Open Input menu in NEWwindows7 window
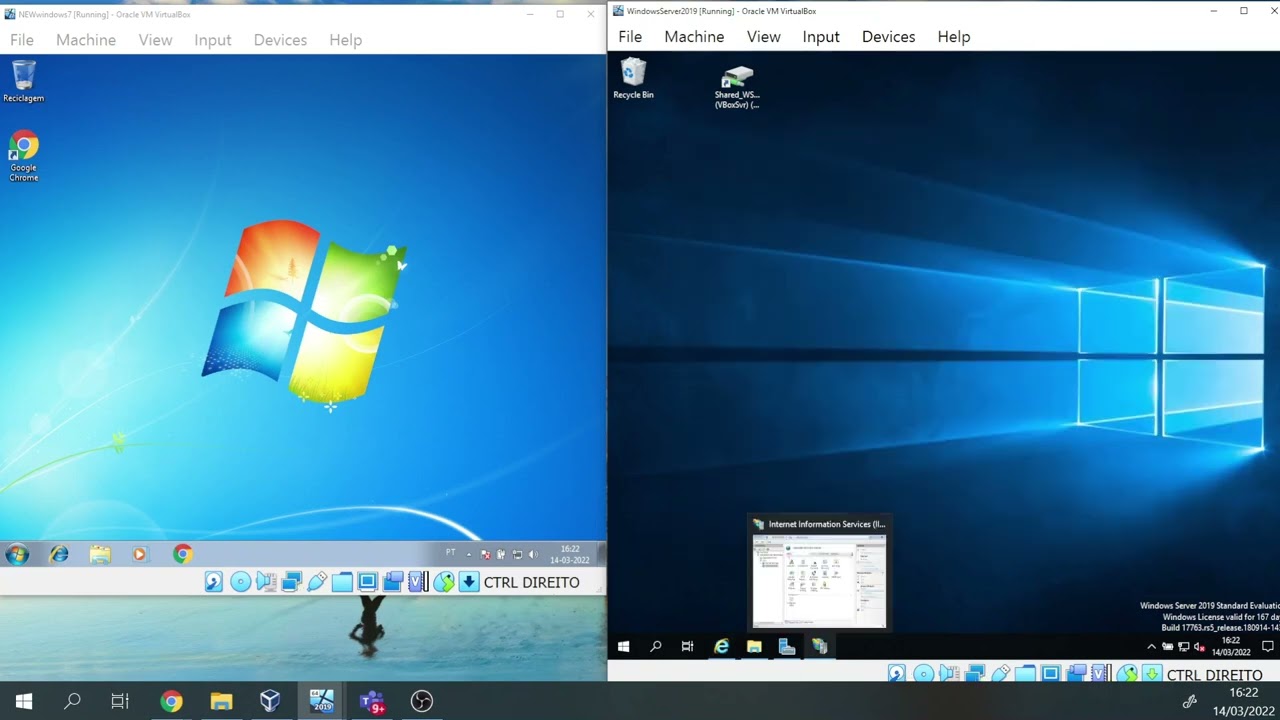Viewport: 1280px width, 720px height. [x=213, y=40]
